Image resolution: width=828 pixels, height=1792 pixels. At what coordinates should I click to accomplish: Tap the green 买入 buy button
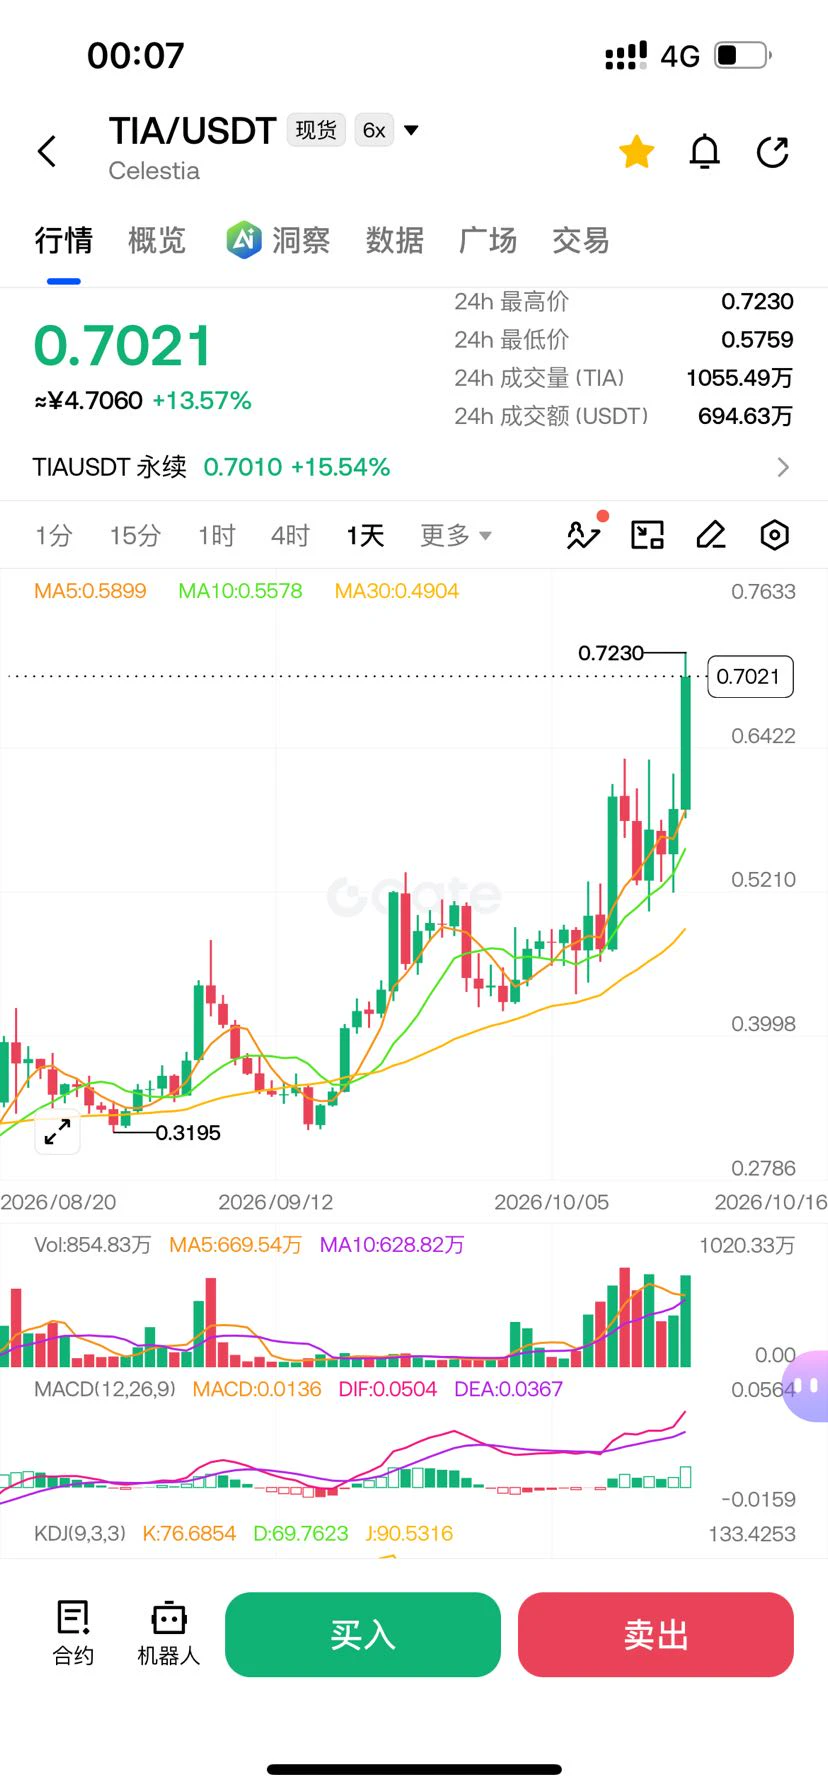coord(363,1634)
